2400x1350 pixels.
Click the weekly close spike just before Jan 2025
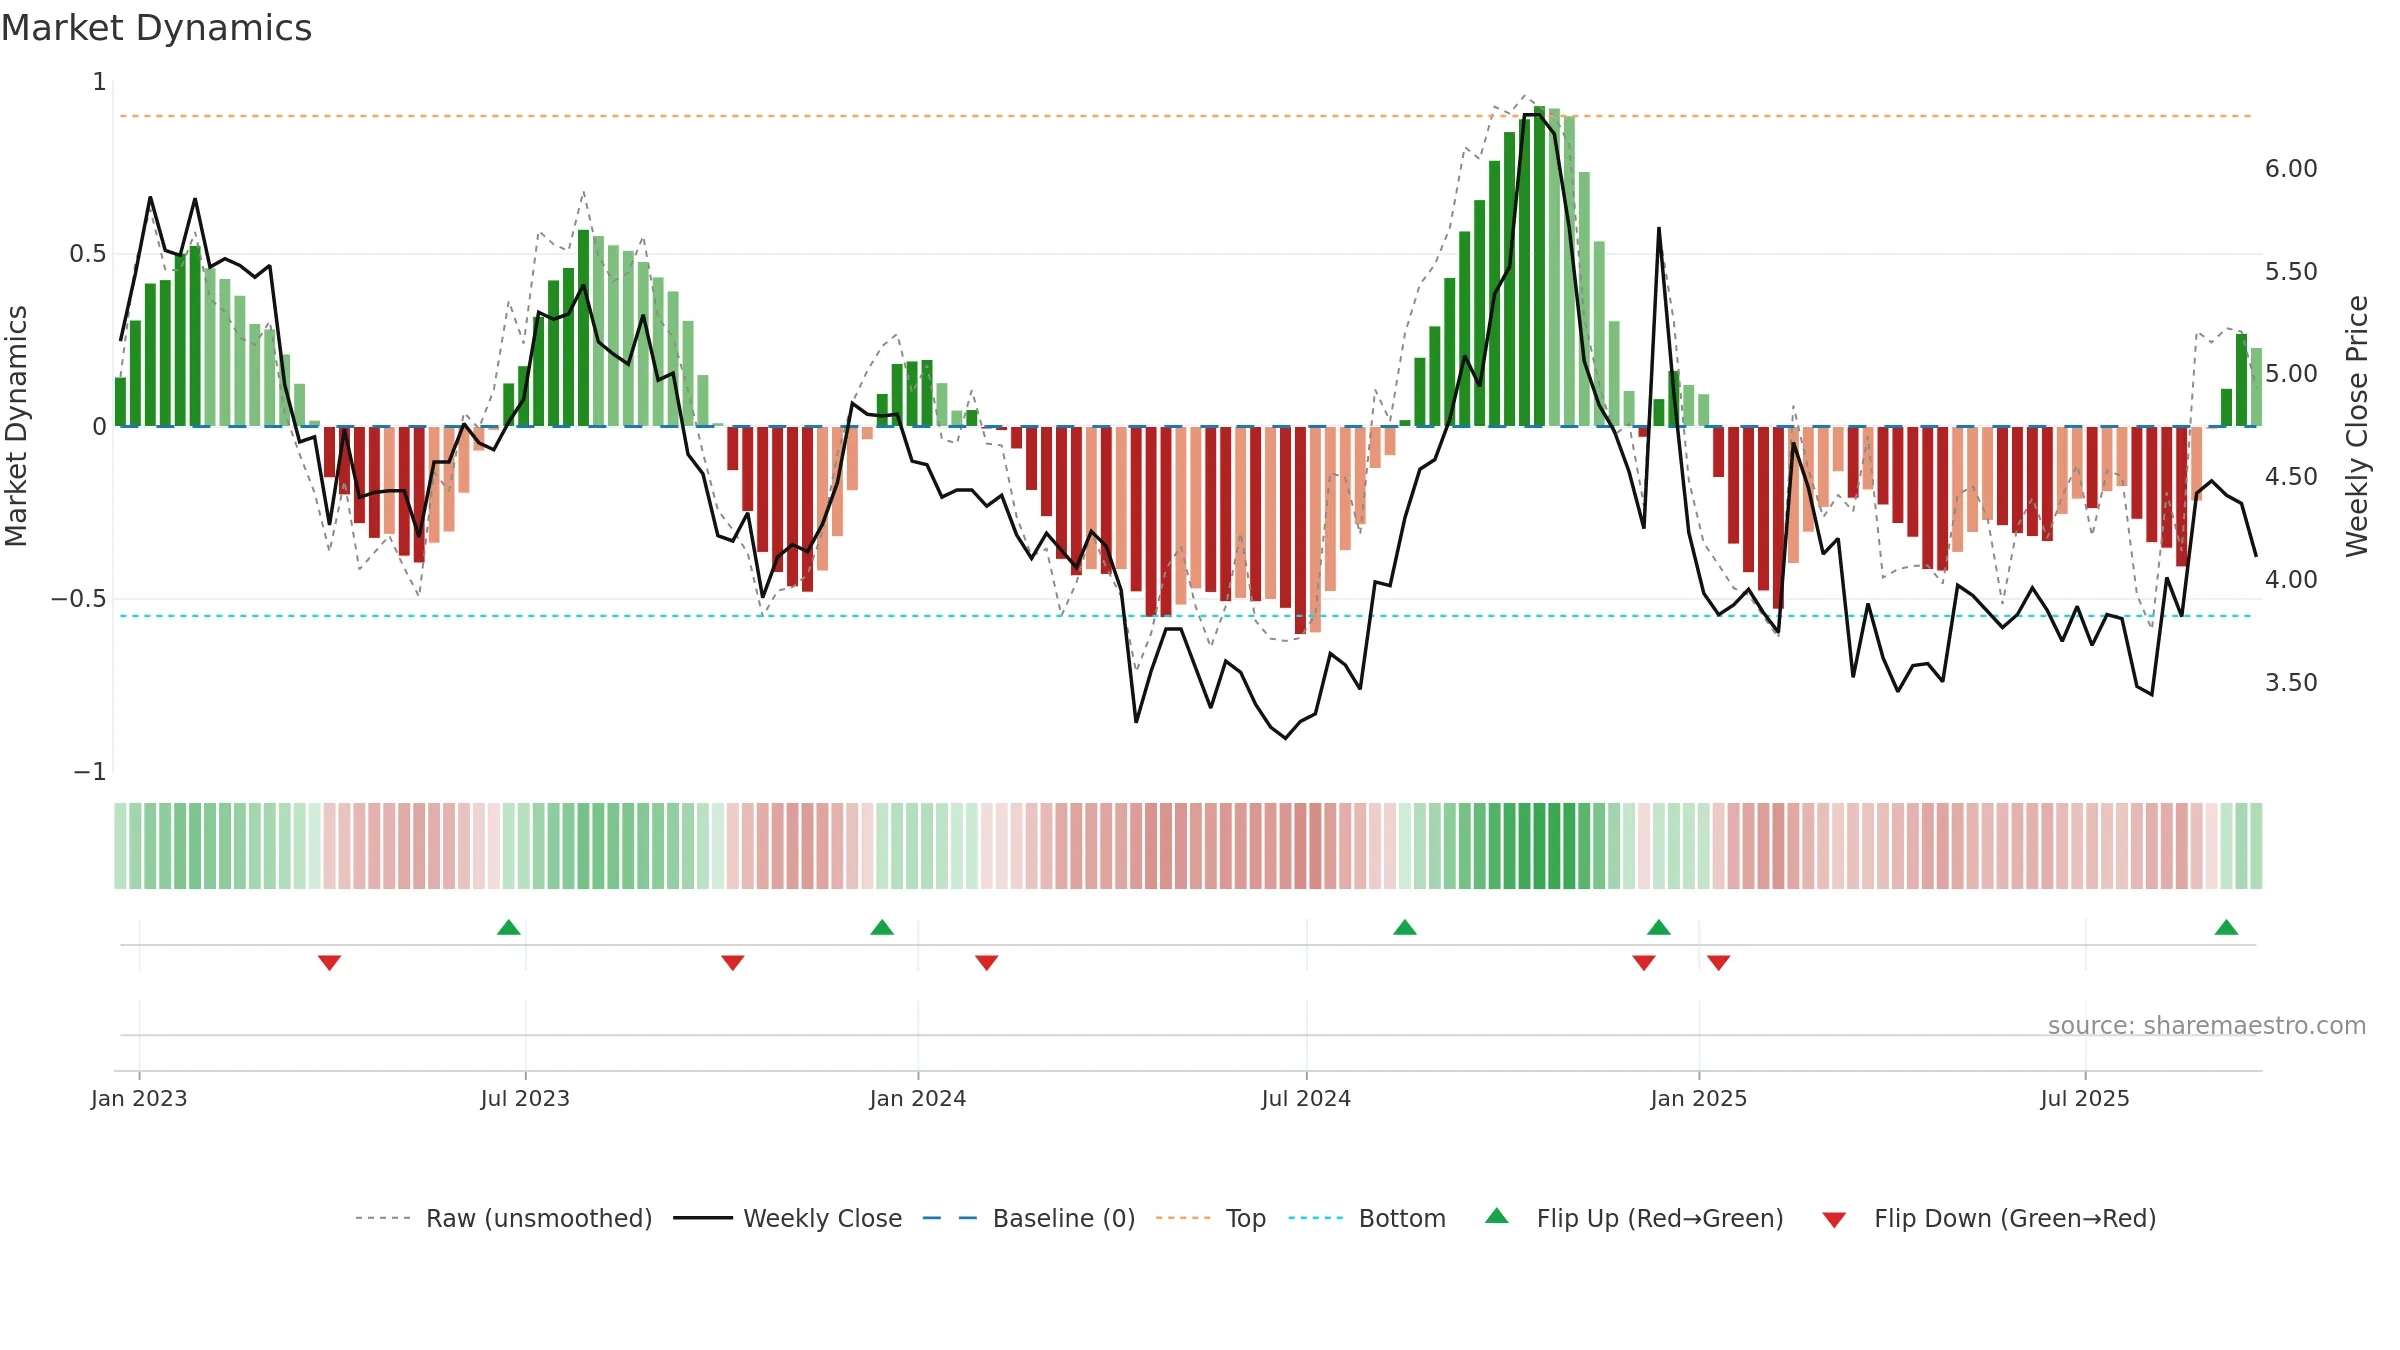pos(1659,229)
